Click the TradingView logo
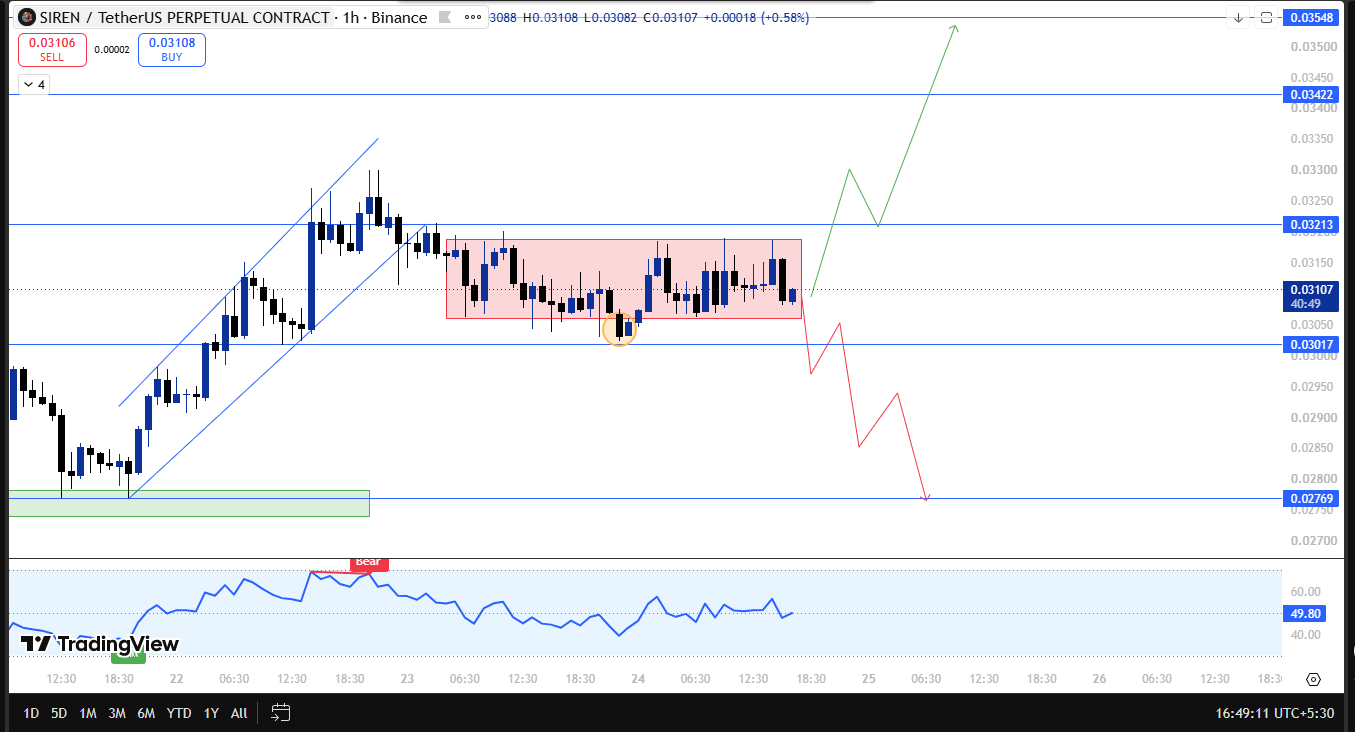The height and width of the screenshot is (732, 1355). (x=100, y=644)
